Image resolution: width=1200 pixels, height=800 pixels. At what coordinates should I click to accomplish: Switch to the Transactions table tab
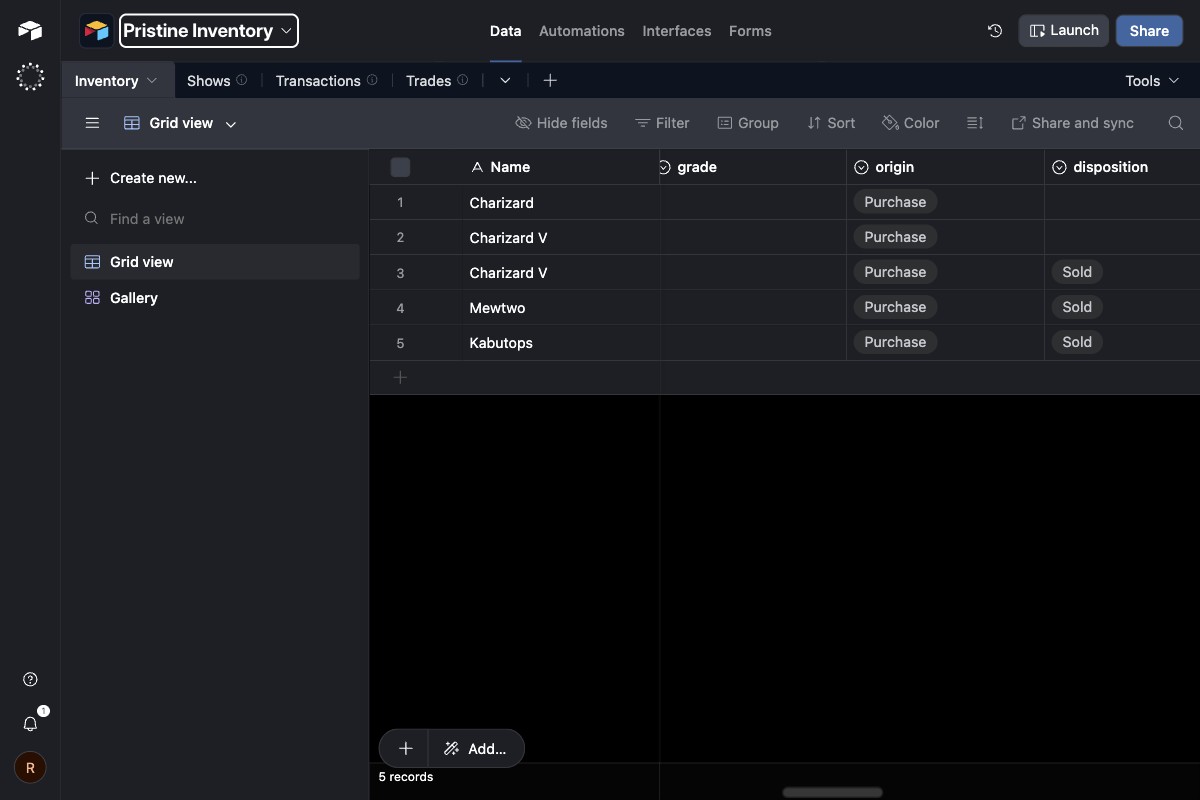[318, 81]
